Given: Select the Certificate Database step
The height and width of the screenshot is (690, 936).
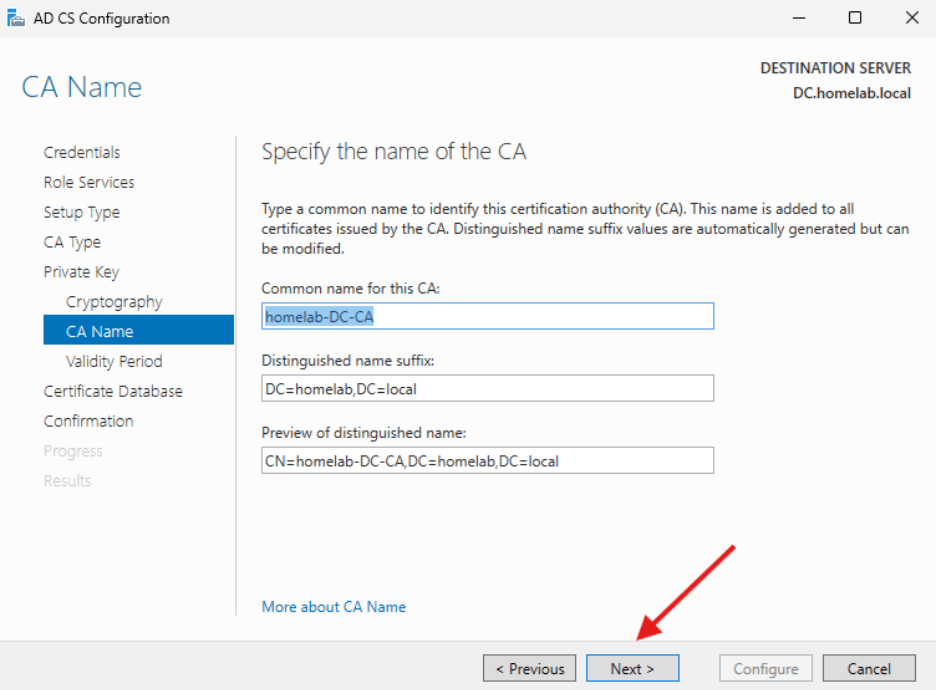Looking at the screenshot, I should pyautogui.click(x=113, y=391).
